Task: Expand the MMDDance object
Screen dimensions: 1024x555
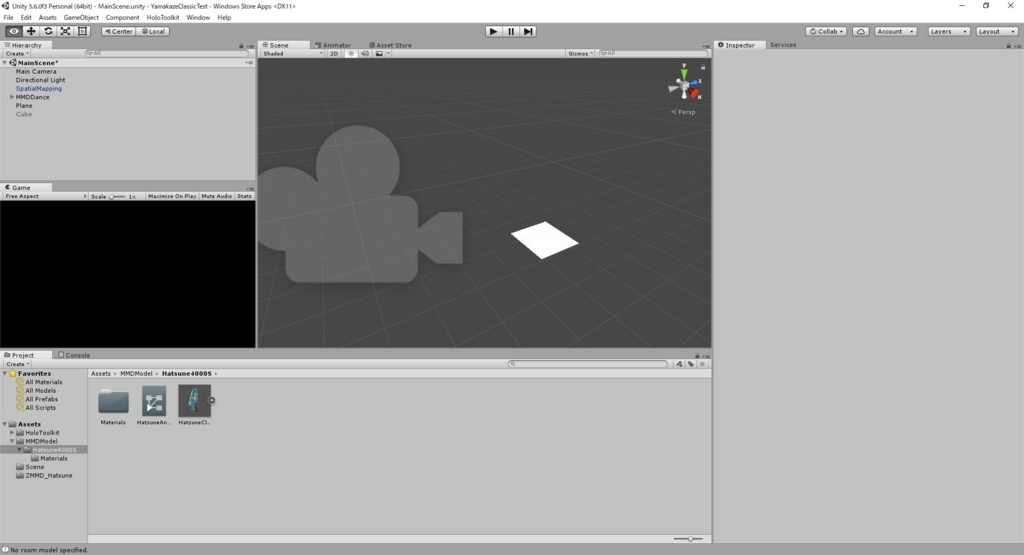Action: tap(12, 97)
